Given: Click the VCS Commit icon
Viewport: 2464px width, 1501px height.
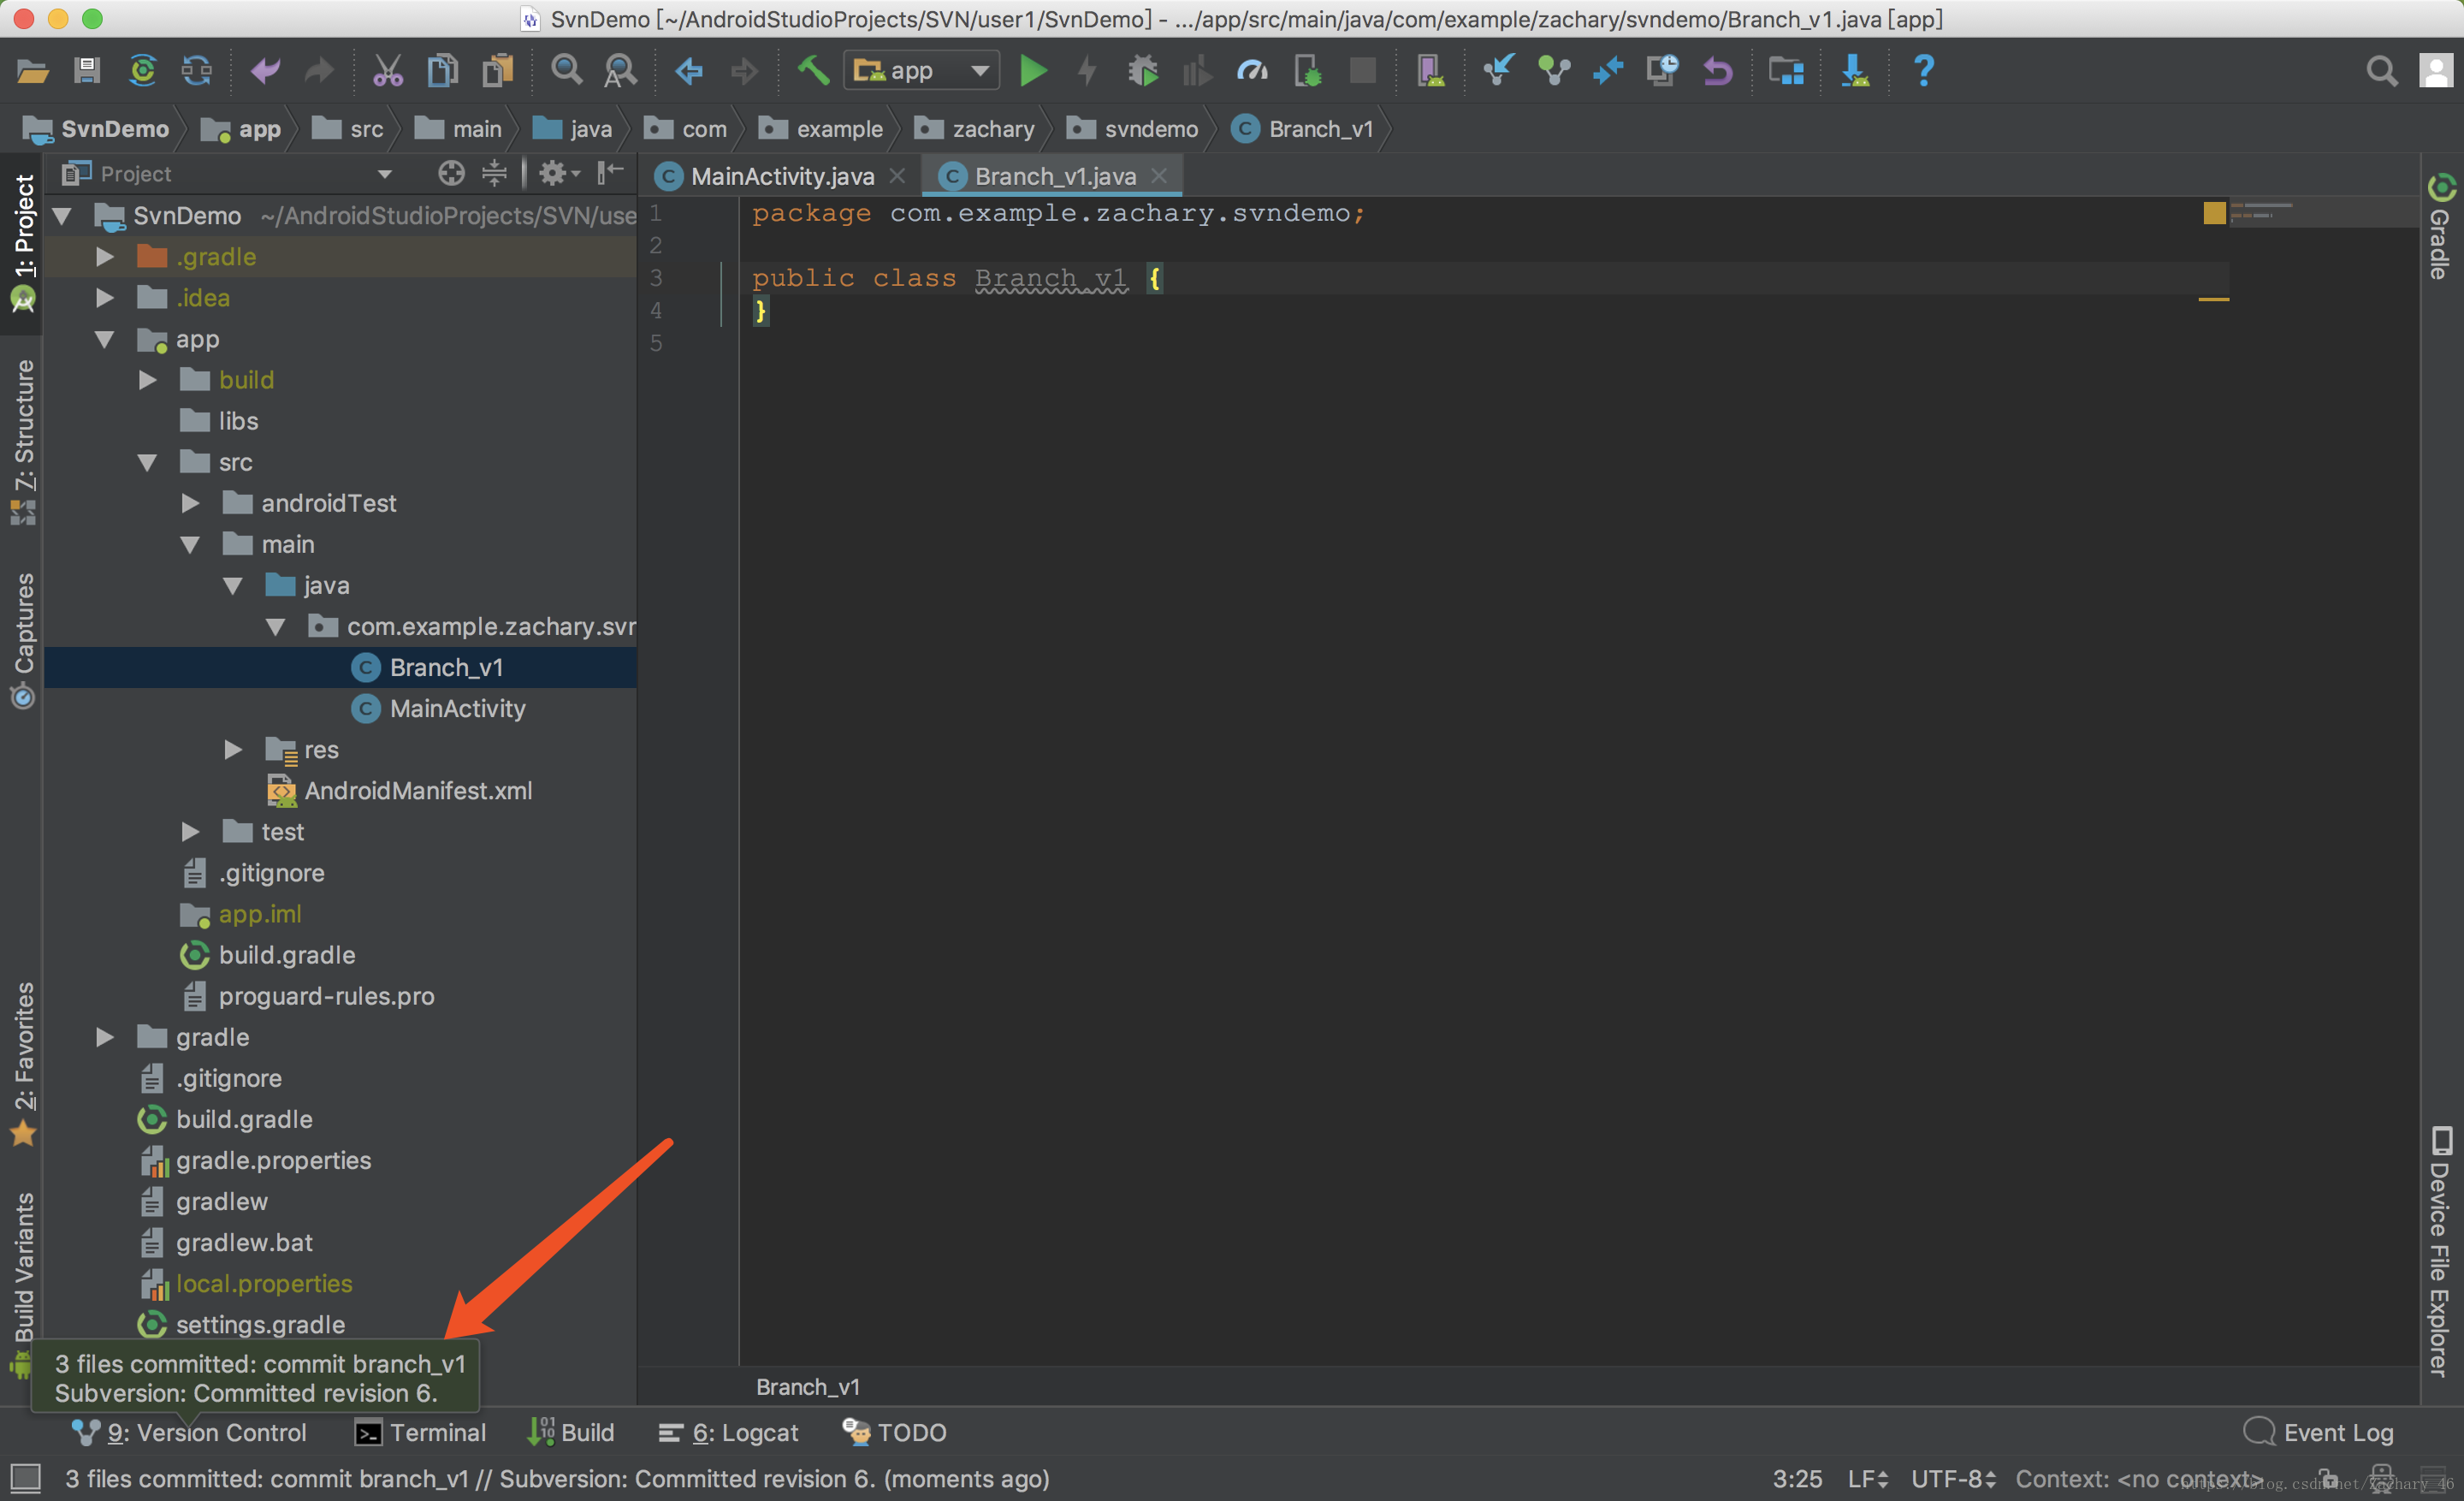Looking at the screenshot, I should pyautogui.click(x=1554, y=71).
